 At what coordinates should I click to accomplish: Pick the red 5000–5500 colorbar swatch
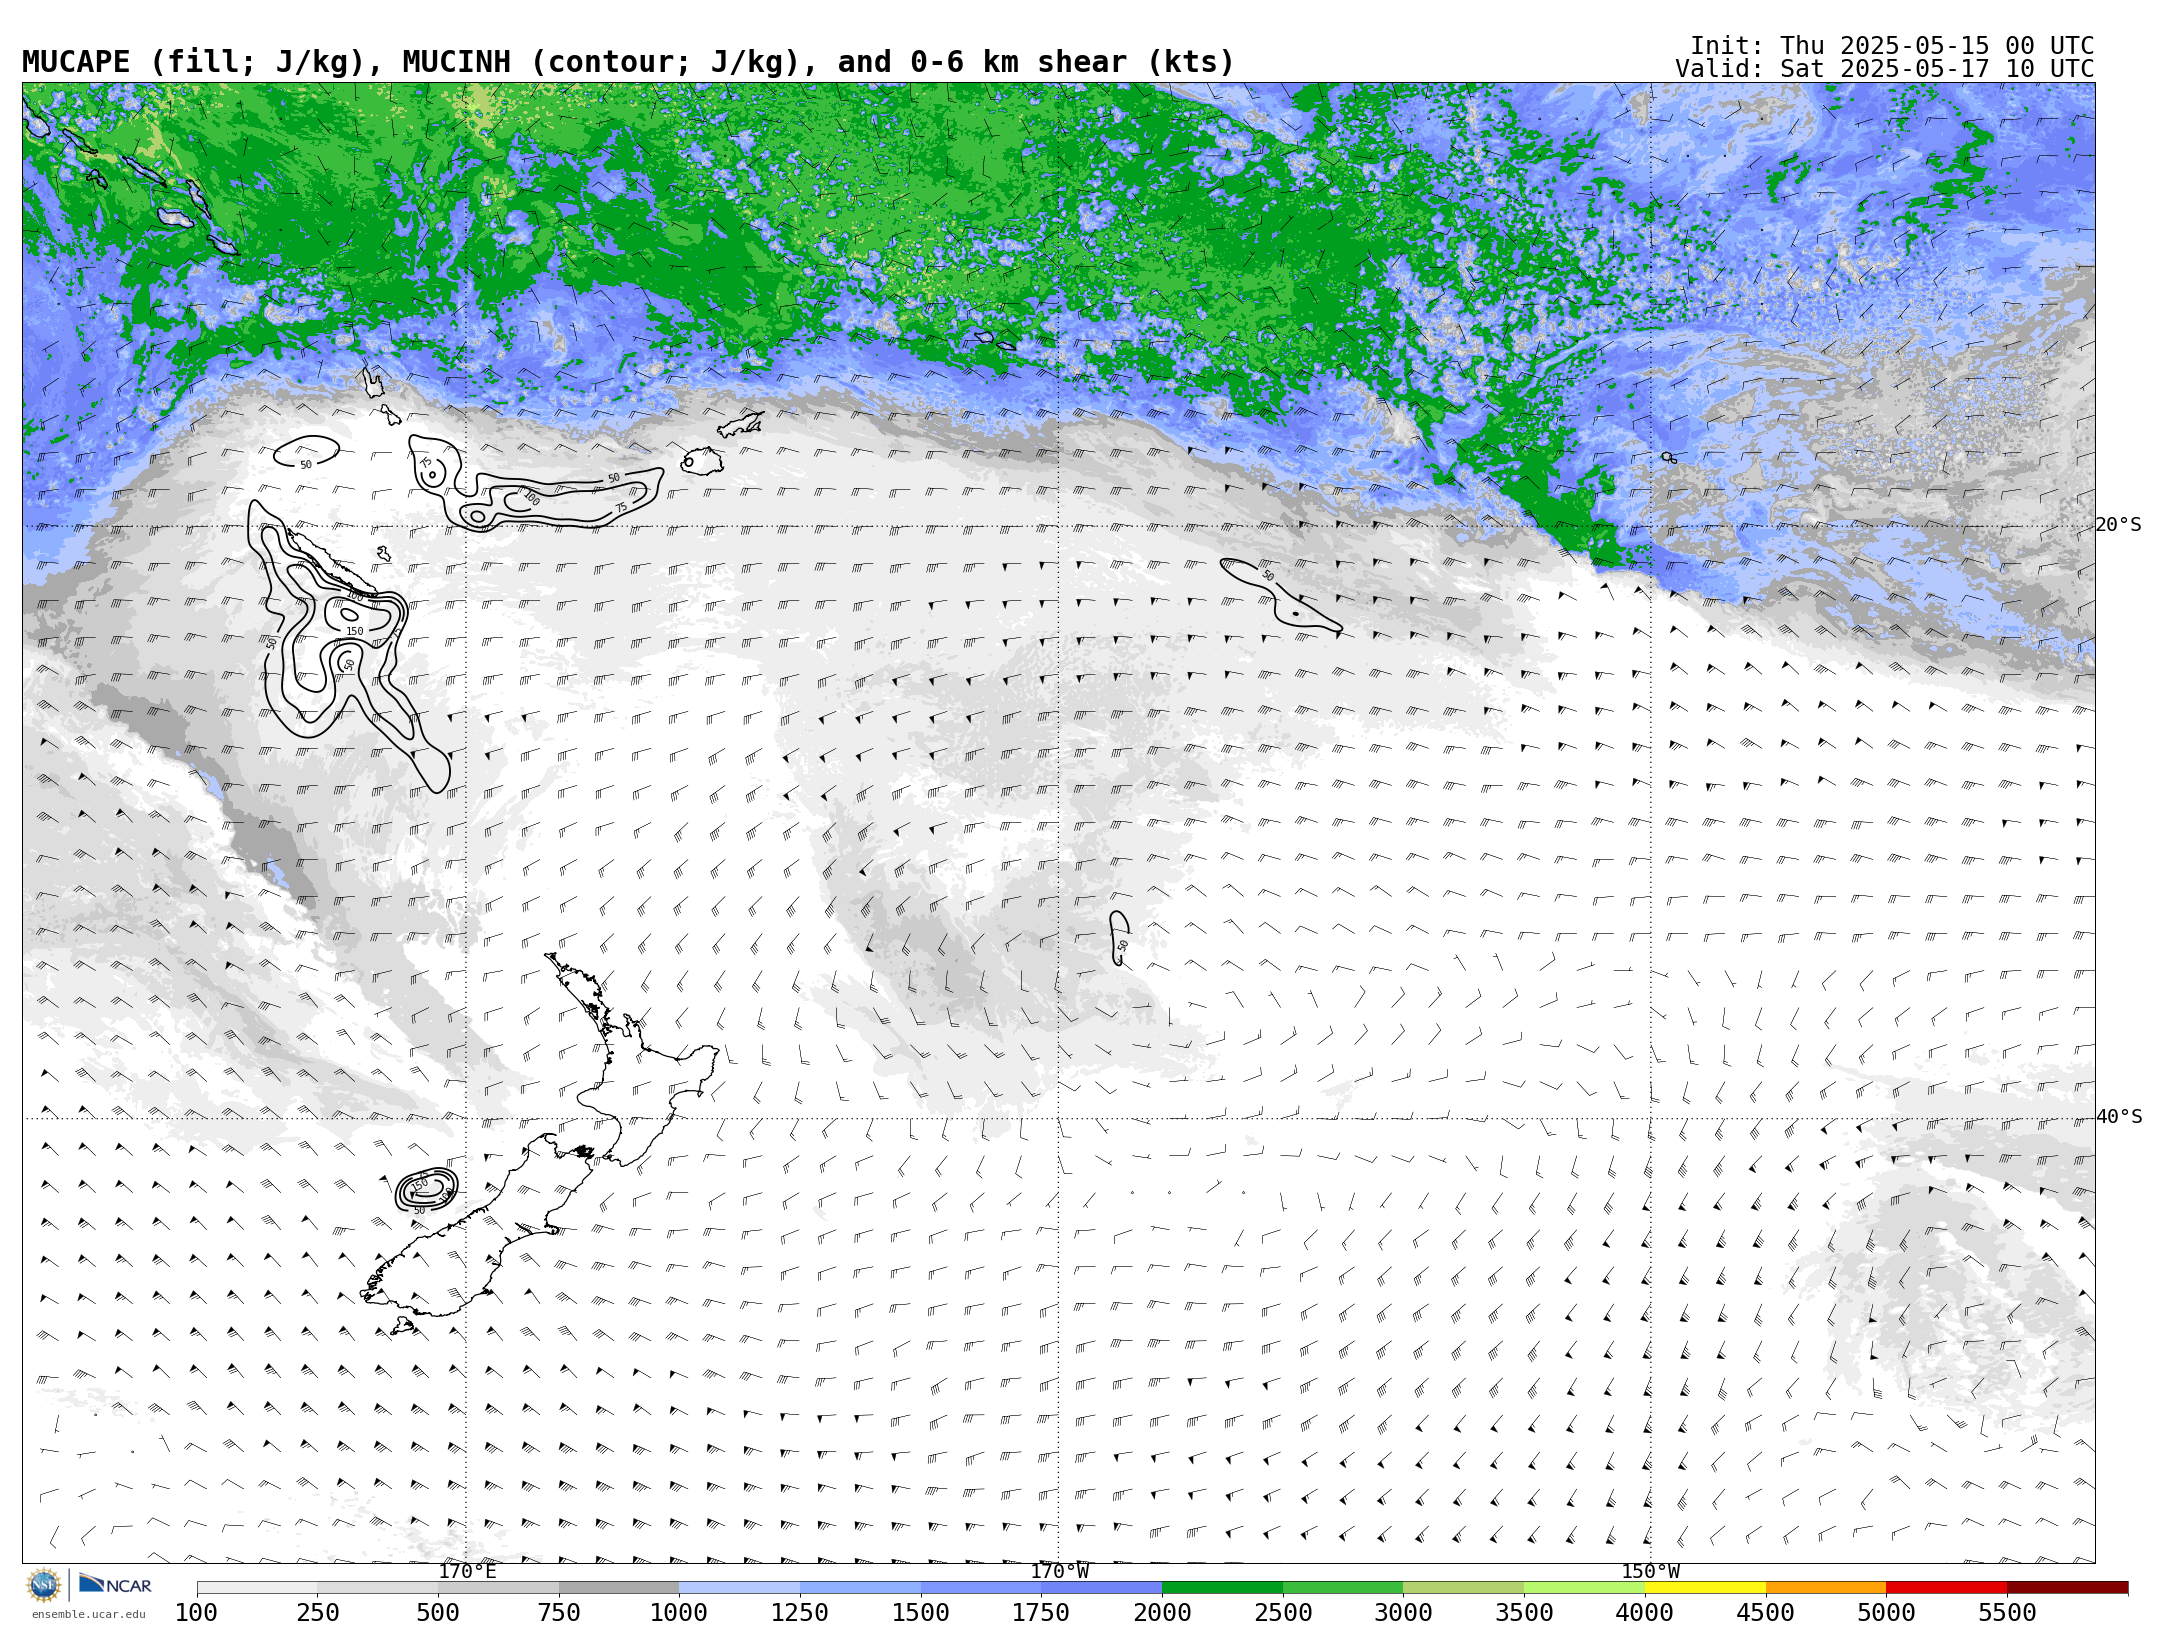pos(1946,1588)
